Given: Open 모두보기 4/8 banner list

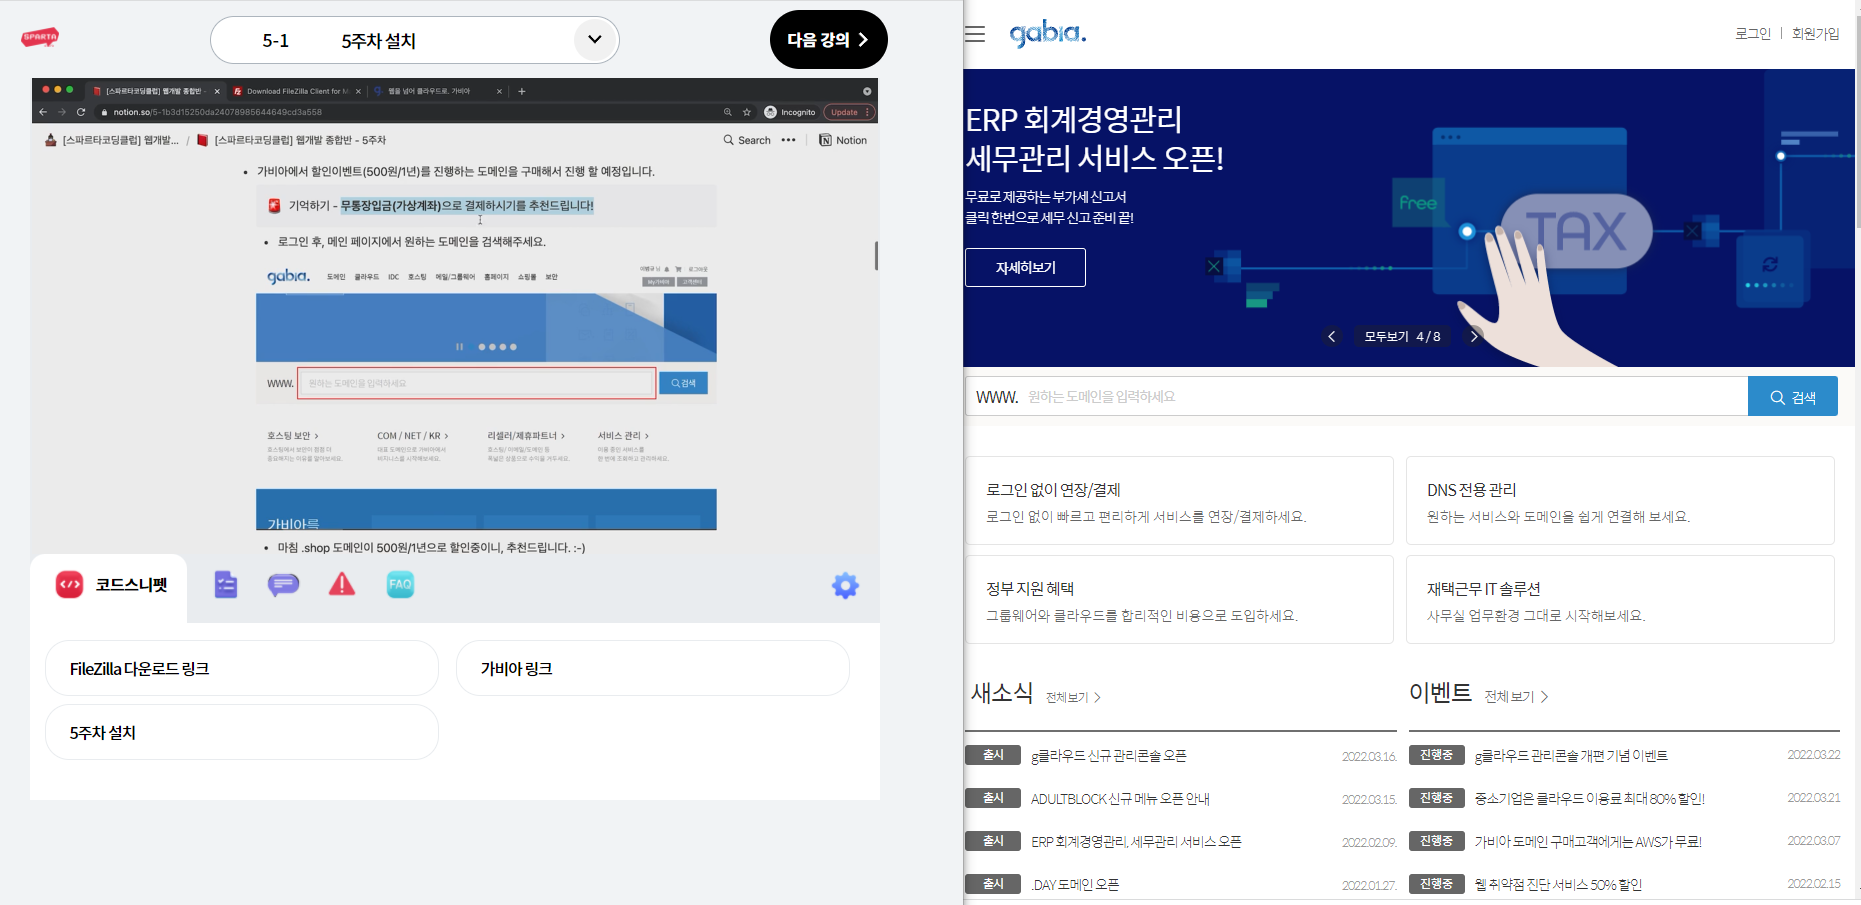Looking at the screenshot, I should pyautogui.click(x=1402, y=337).
